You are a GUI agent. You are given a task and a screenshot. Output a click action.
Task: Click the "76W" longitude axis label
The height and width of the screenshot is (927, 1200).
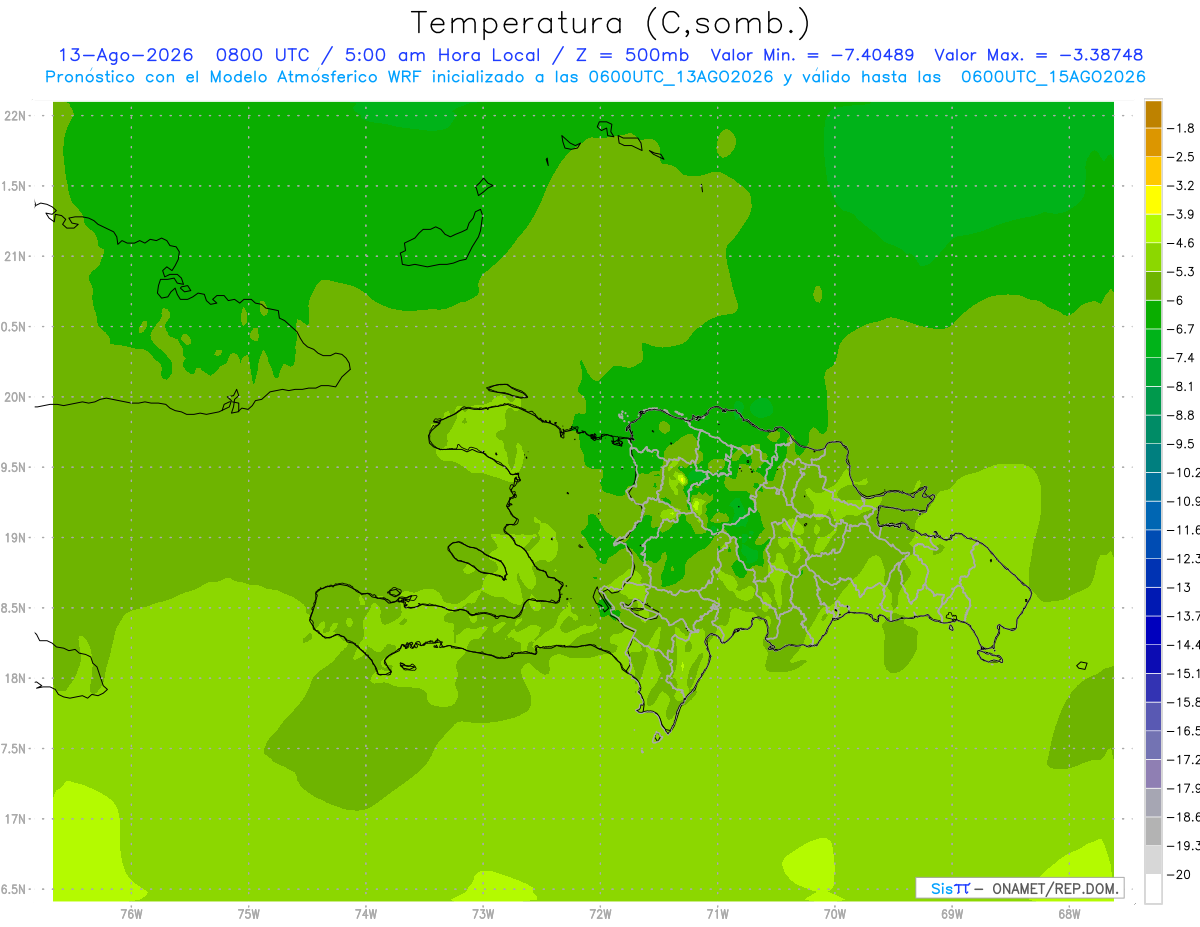click(131, 914)
